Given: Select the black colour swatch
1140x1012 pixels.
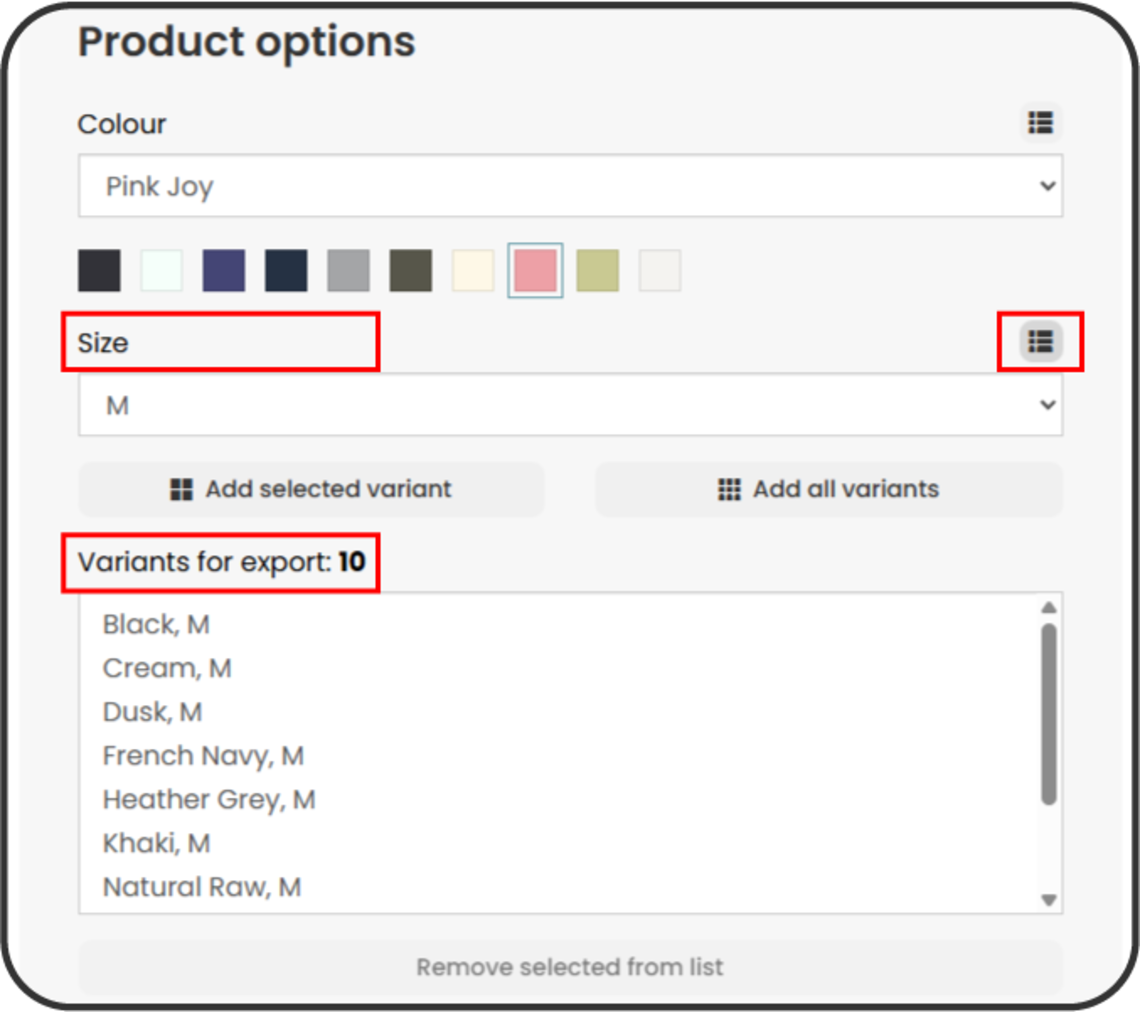Looking at the screenshot, I should [x=99, y=271].
